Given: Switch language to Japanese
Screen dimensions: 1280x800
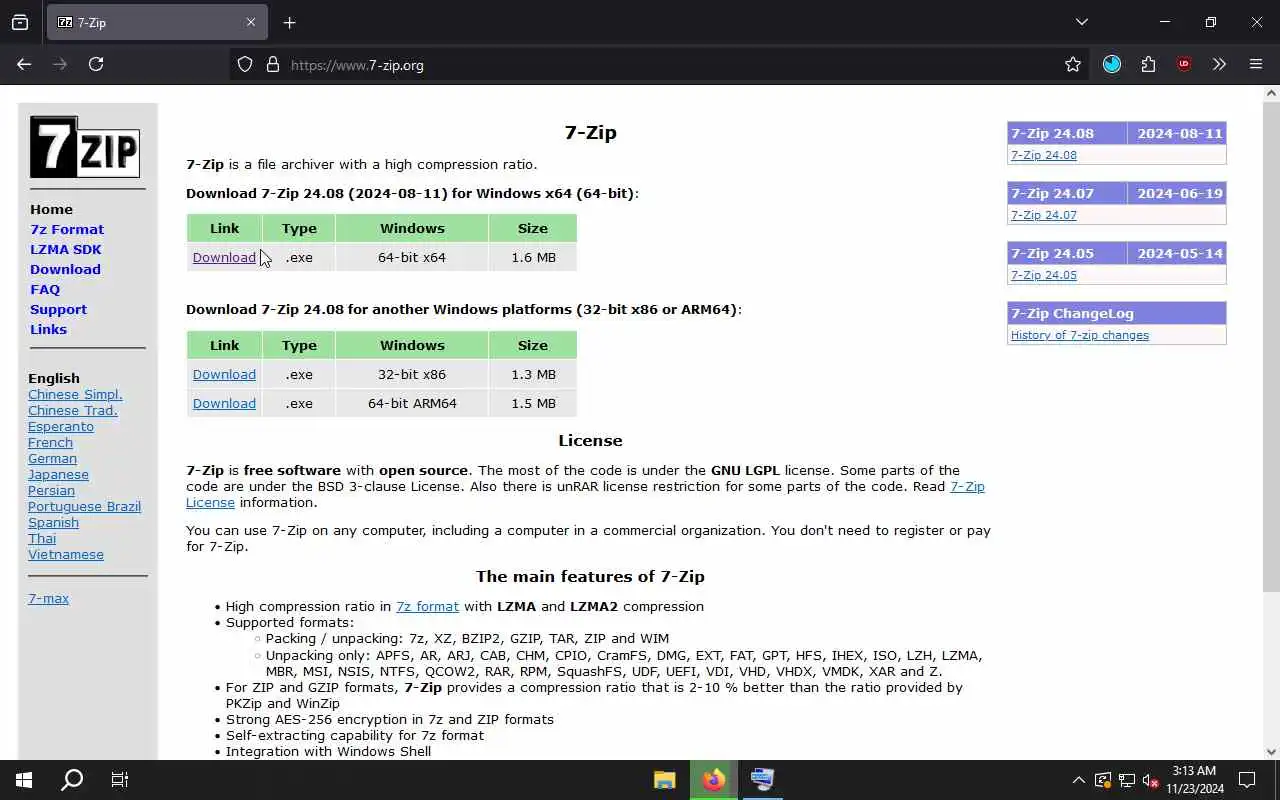Looking at the screenshot, I should [x=58, y=474].
